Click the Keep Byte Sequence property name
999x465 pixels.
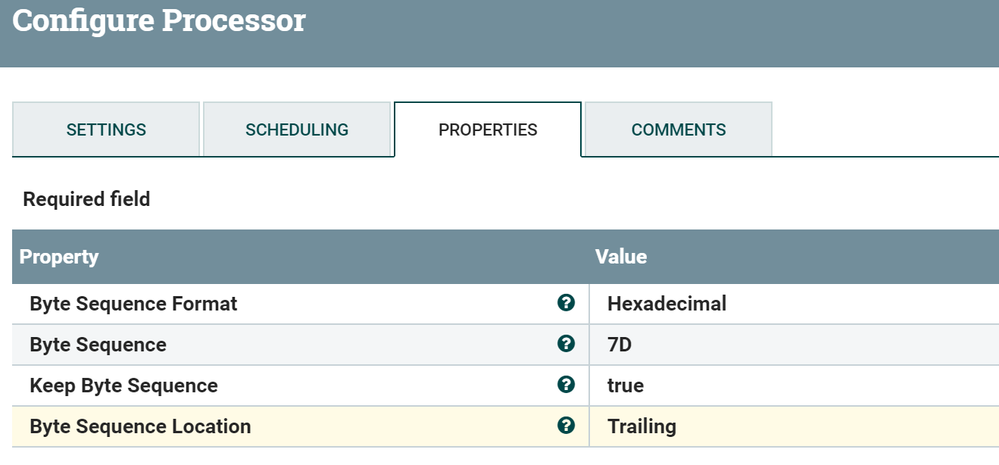click(x=124, y=385)
